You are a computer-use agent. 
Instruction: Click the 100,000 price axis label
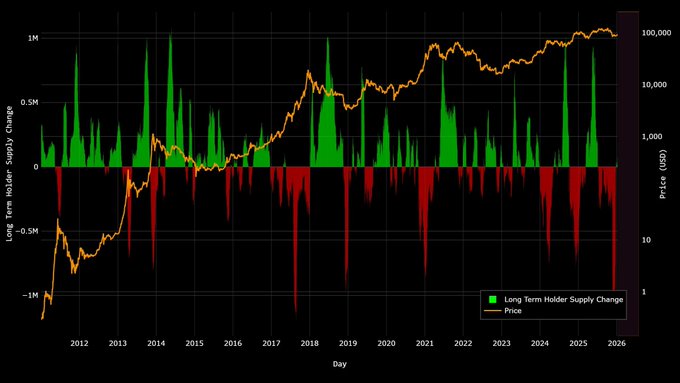click(x=656, y=33)
